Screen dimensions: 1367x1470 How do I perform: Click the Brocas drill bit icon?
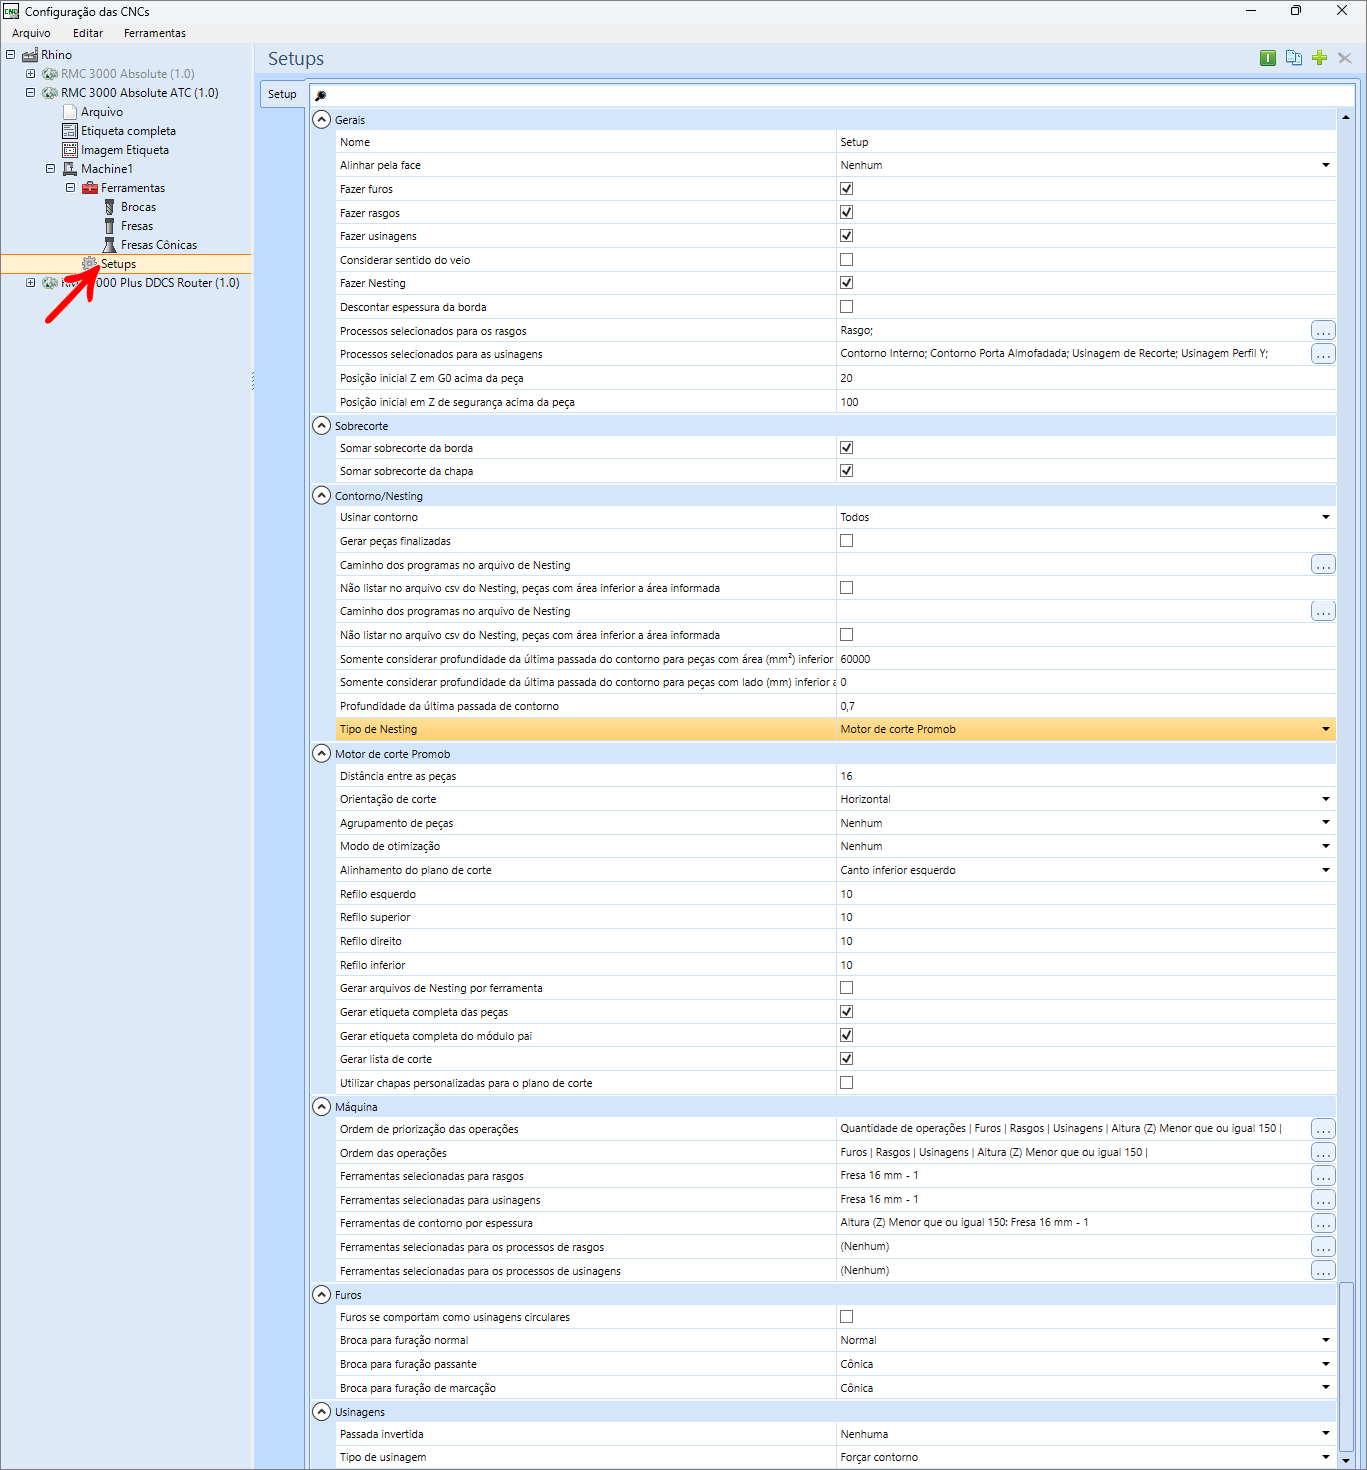(110, 207)
